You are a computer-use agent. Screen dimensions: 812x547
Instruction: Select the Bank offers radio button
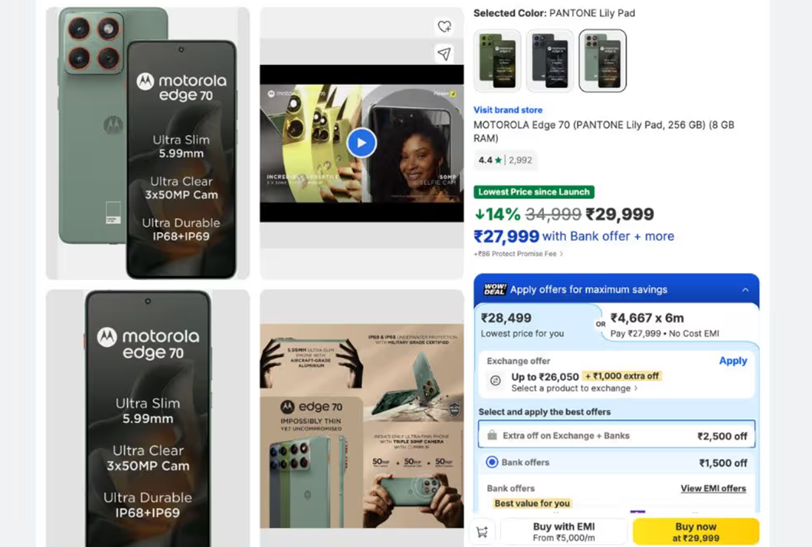pyautogui.click(x=492, y=463)
